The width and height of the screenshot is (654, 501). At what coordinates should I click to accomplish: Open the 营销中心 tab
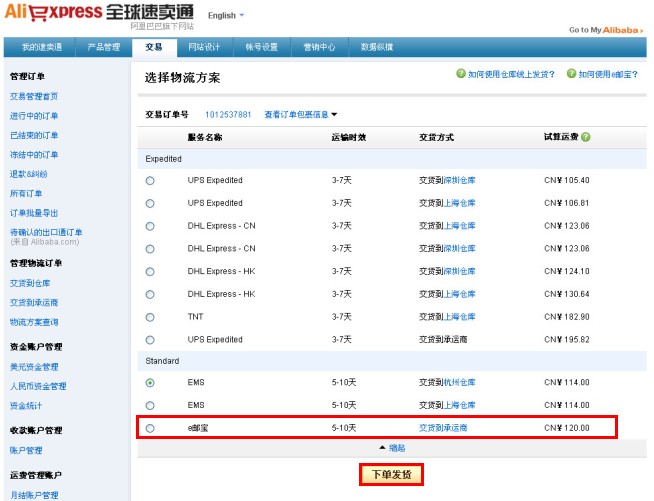(319, 47)
